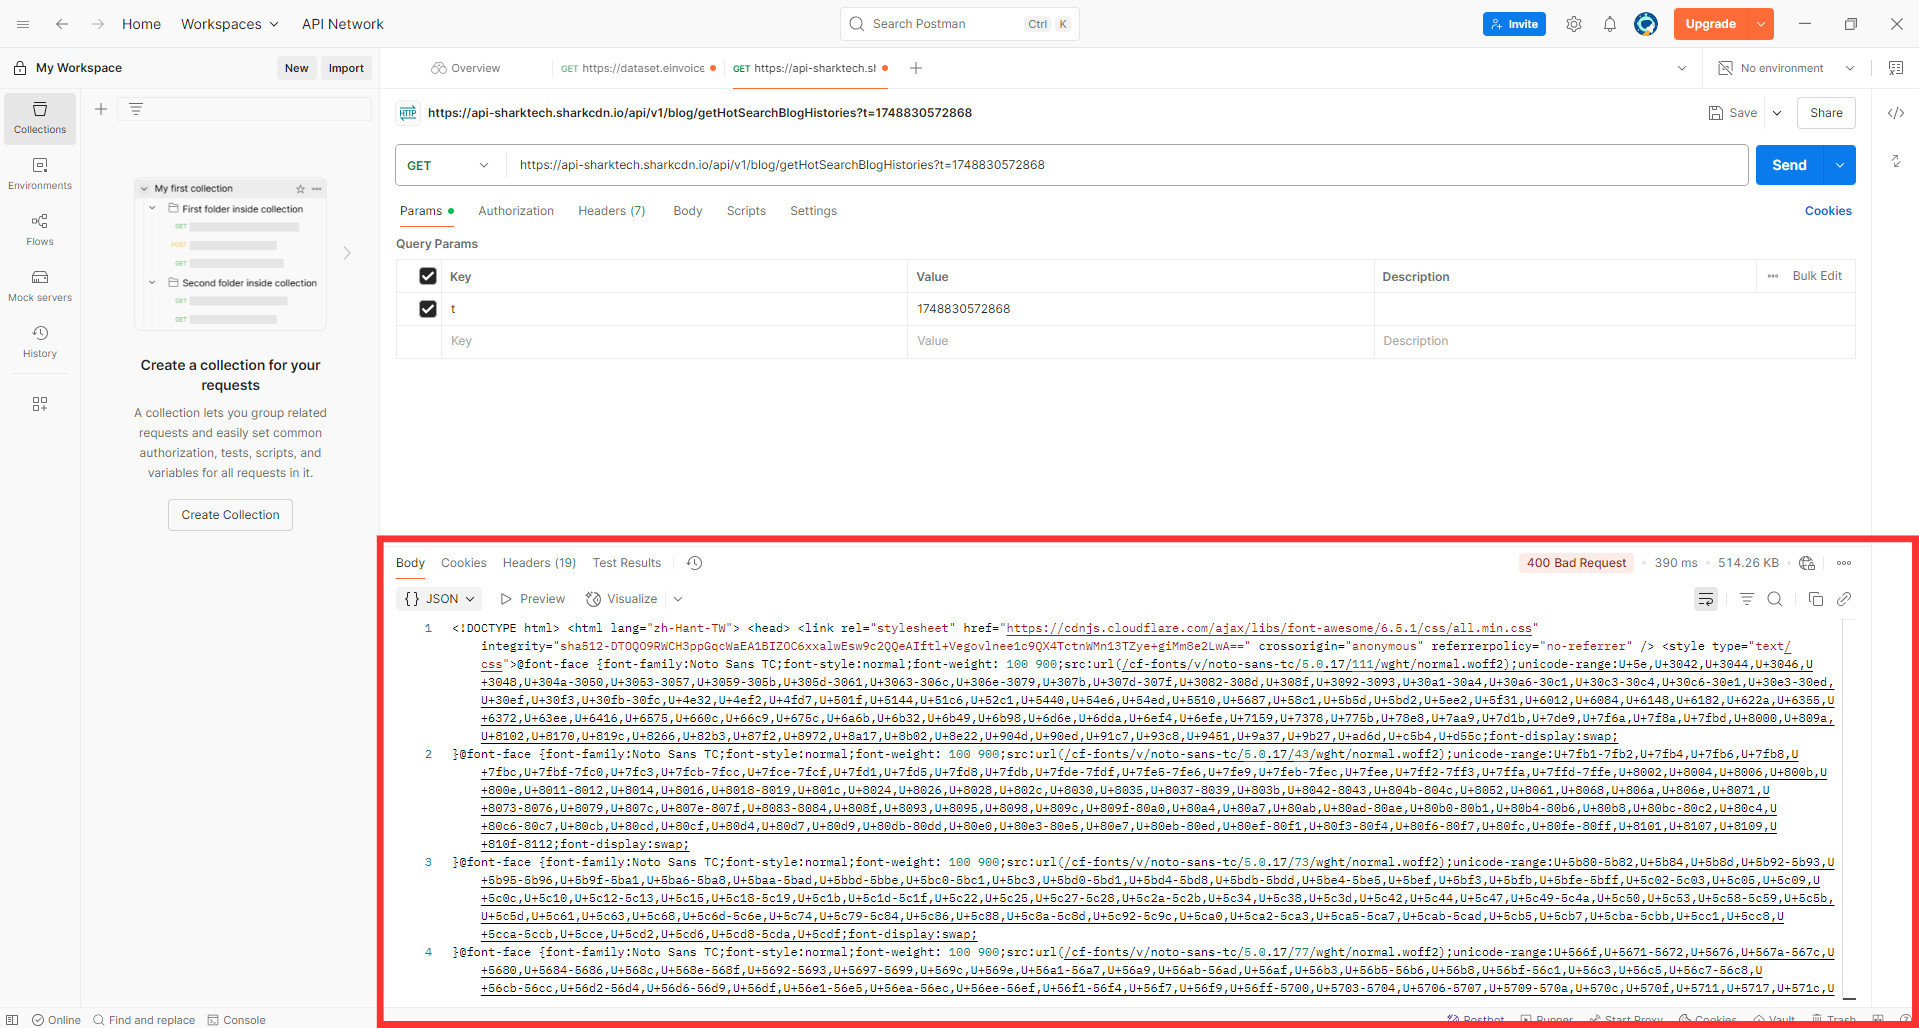Open the GET method dropdown
The image size is (1919, 1028).
[448, 165]
